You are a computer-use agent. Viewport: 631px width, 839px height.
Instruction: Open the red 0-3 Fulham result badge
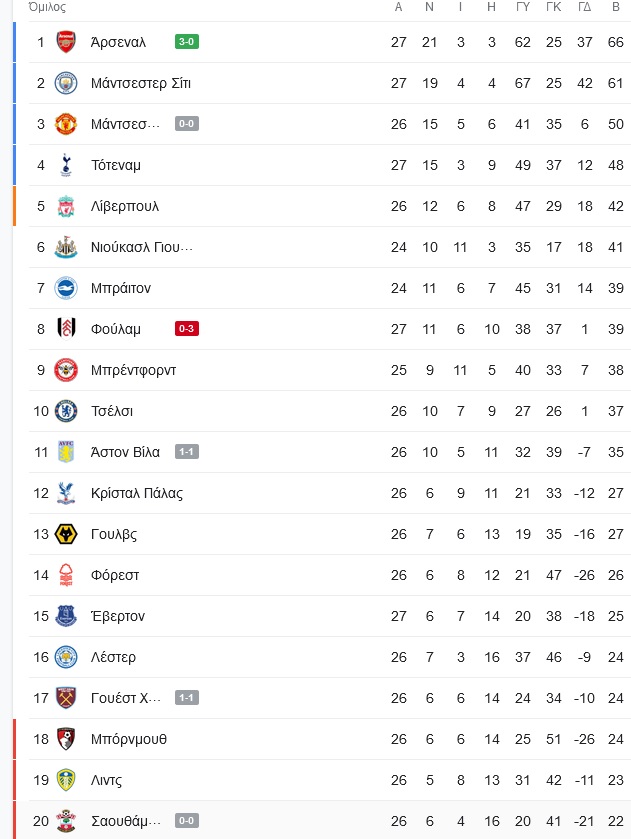tap(187, 329)
